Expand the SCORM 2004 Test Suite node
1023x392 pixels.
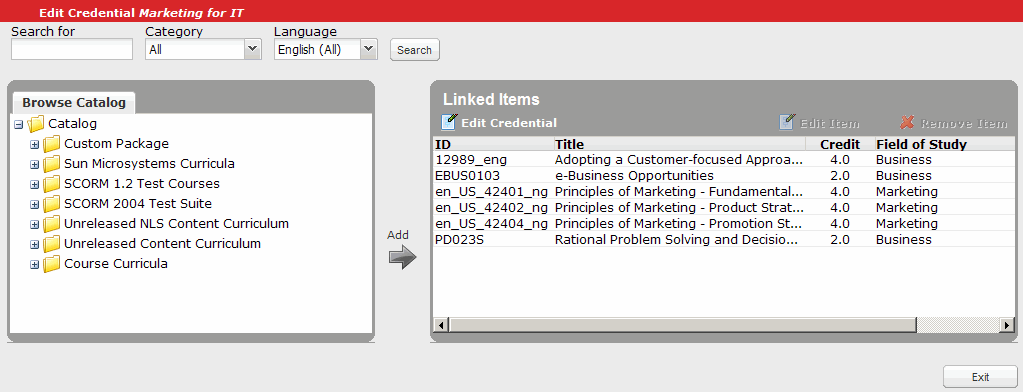(35, 205)
